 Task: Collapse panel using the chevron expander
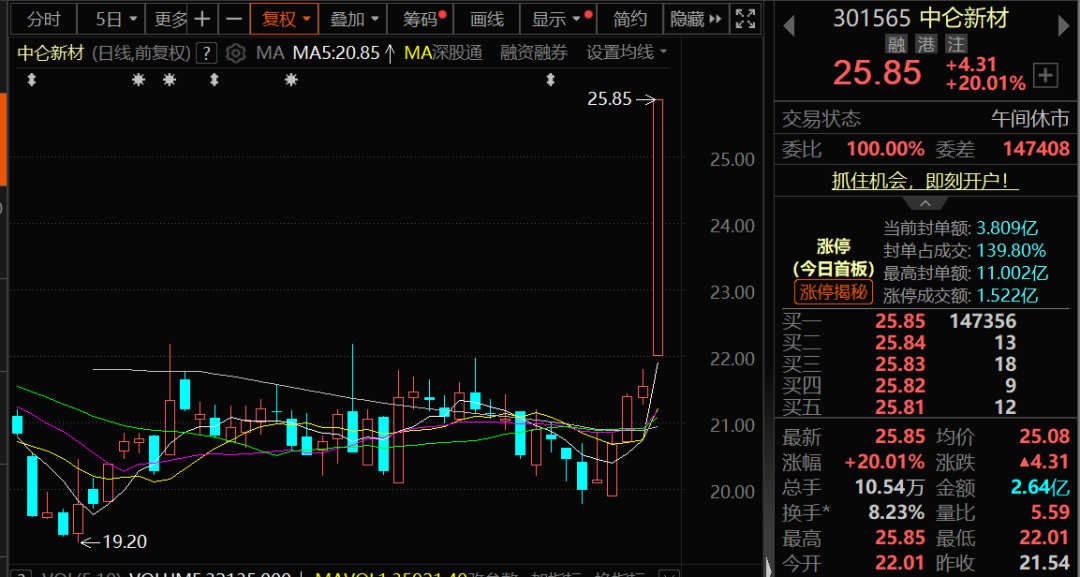pyautogui.click(x=925, y=204)
